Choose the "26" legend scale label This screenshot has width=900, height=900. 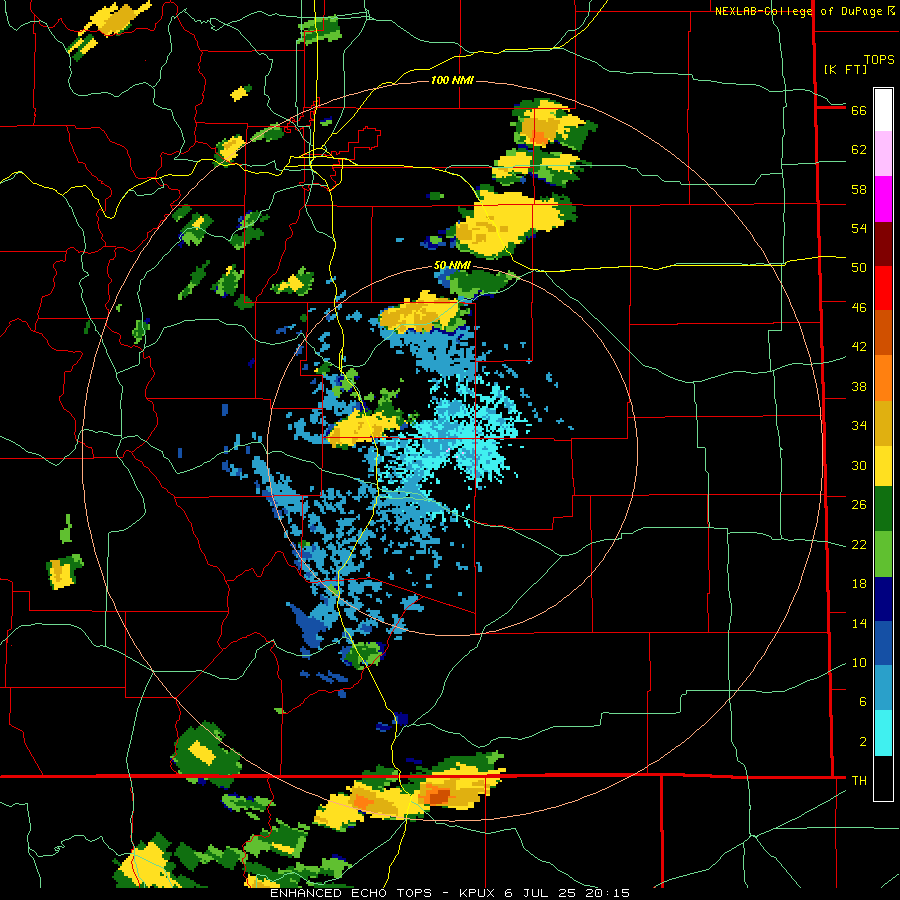click(859, 505)
